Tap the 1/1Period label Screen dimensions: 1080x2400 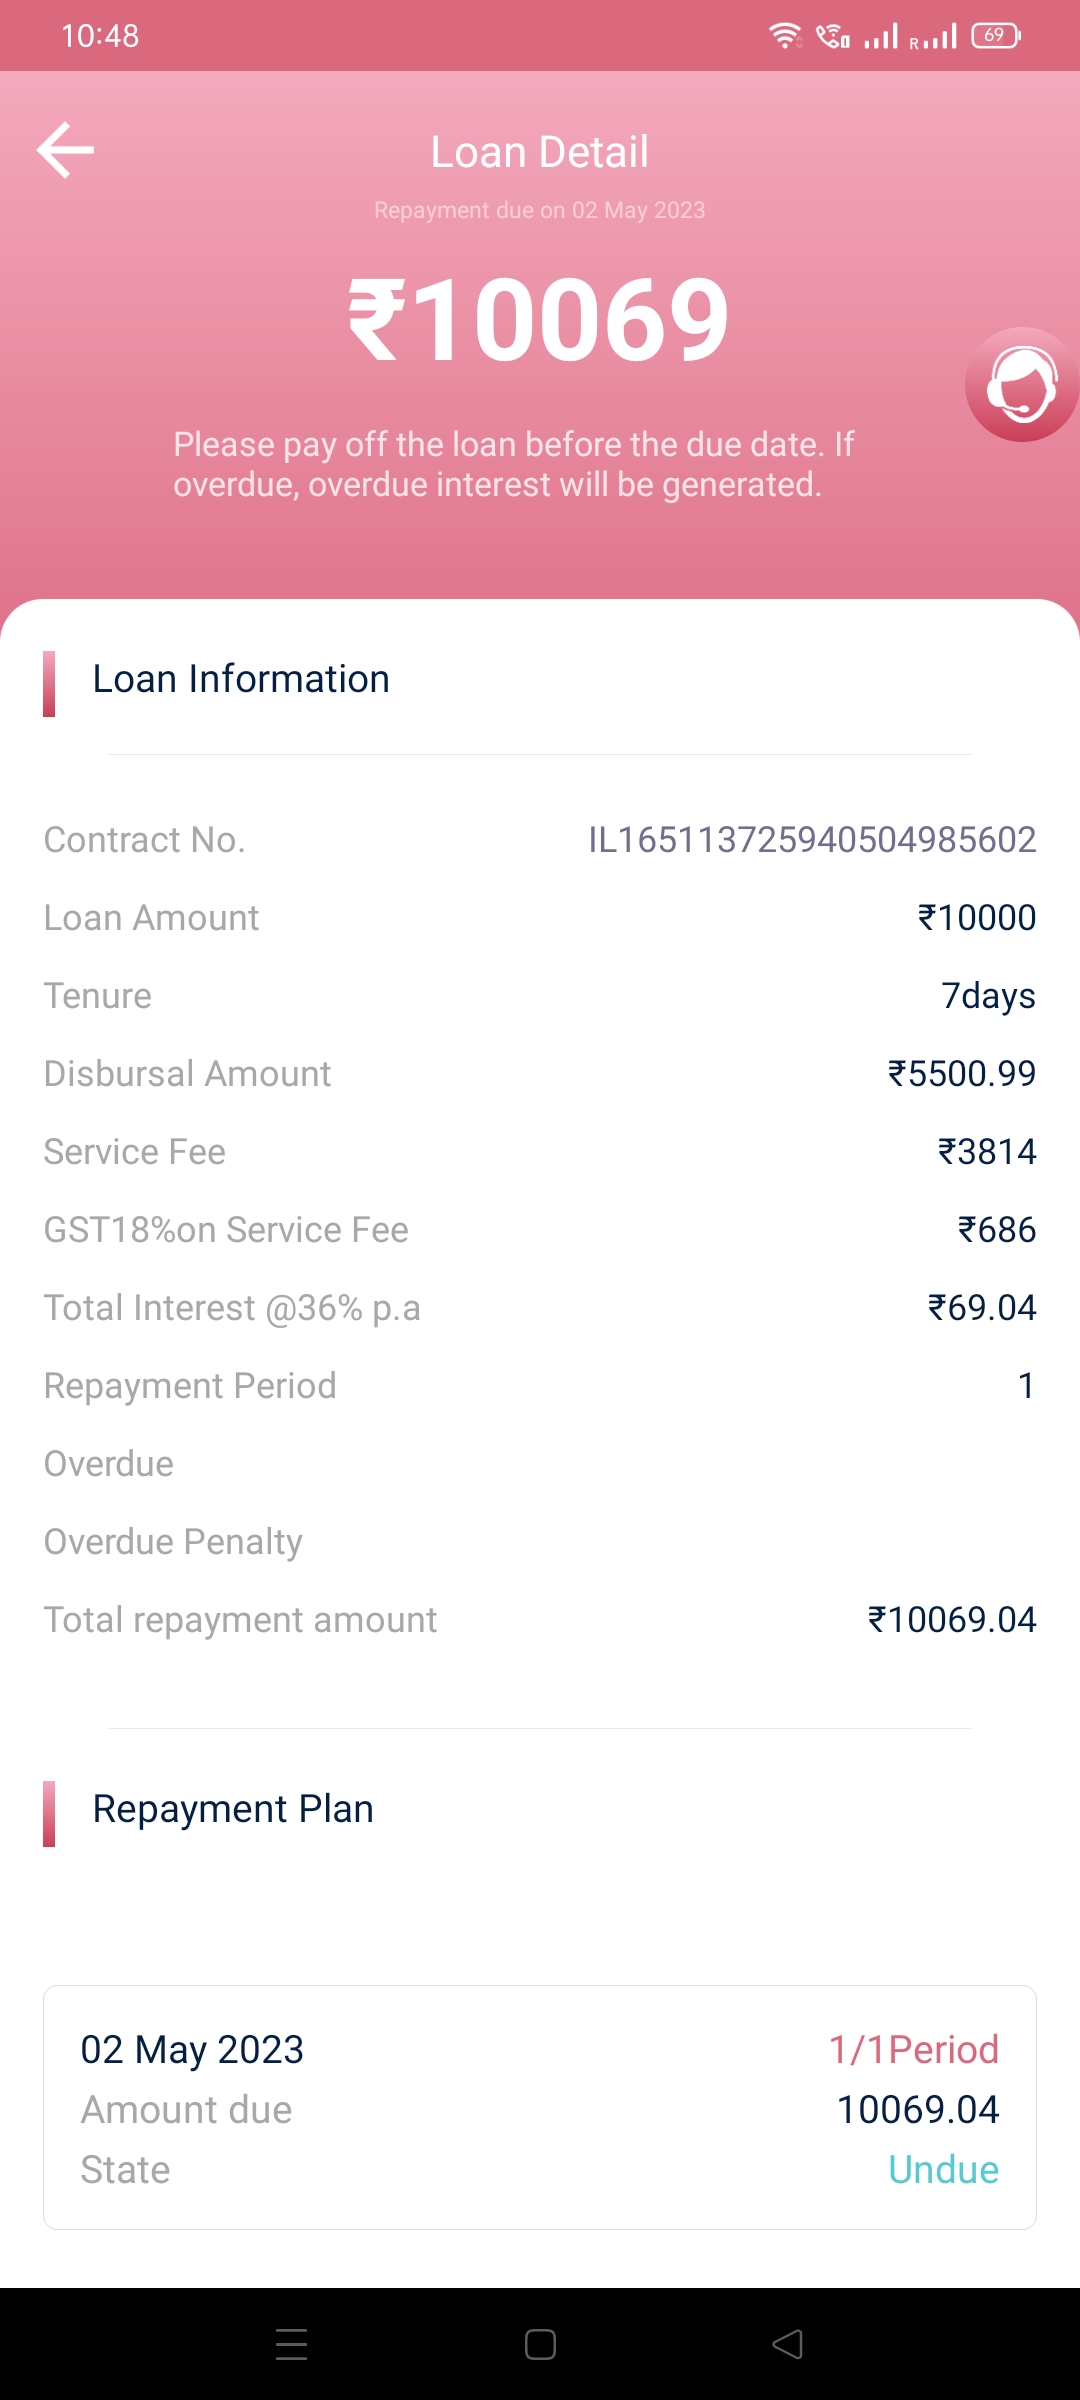913,2050
